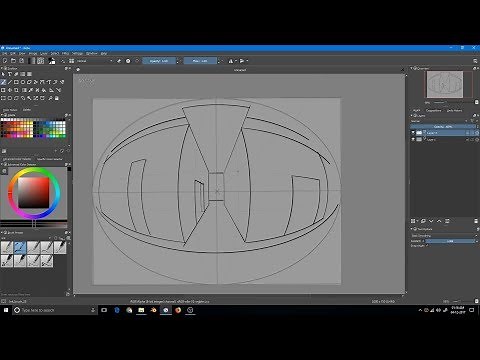Switch to the Undo History tab
The height and width of the screenshot is (360, 480).
tap(454, 110)
